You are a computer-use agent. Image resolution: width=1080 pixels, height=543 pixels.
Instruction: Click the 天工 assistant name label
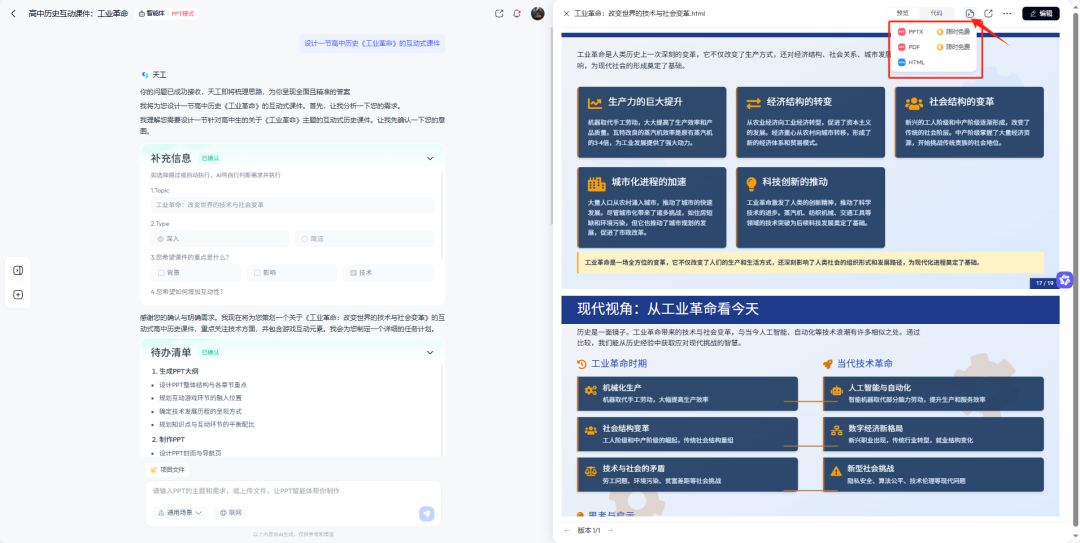[x=159, y=74]
